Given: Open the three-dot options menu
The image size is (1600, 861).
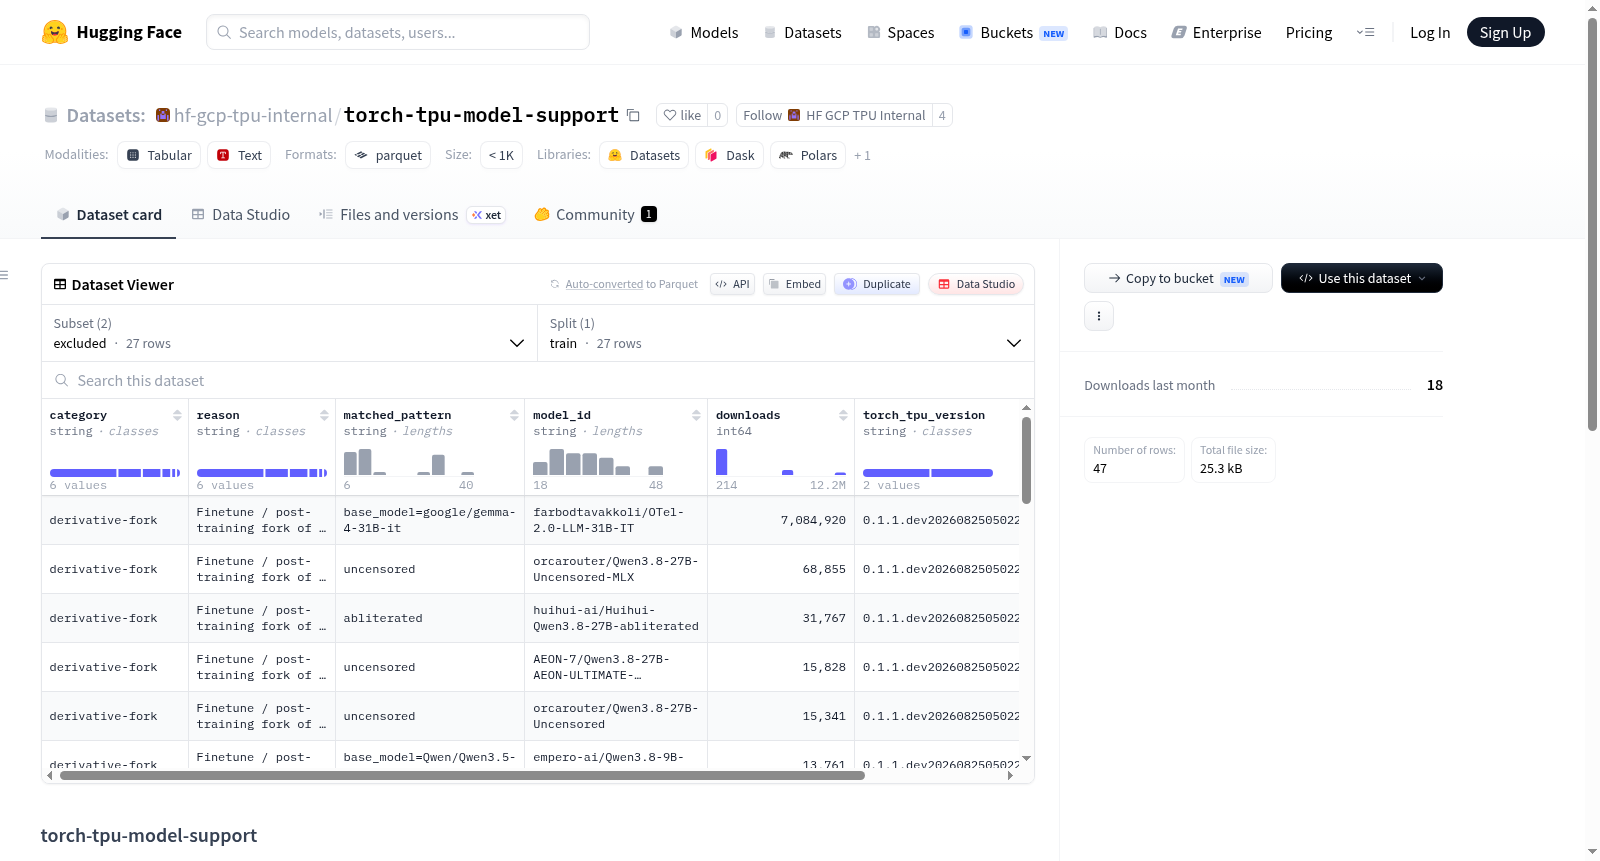Looking at the screenshot, I should (x=1099, y=316).
